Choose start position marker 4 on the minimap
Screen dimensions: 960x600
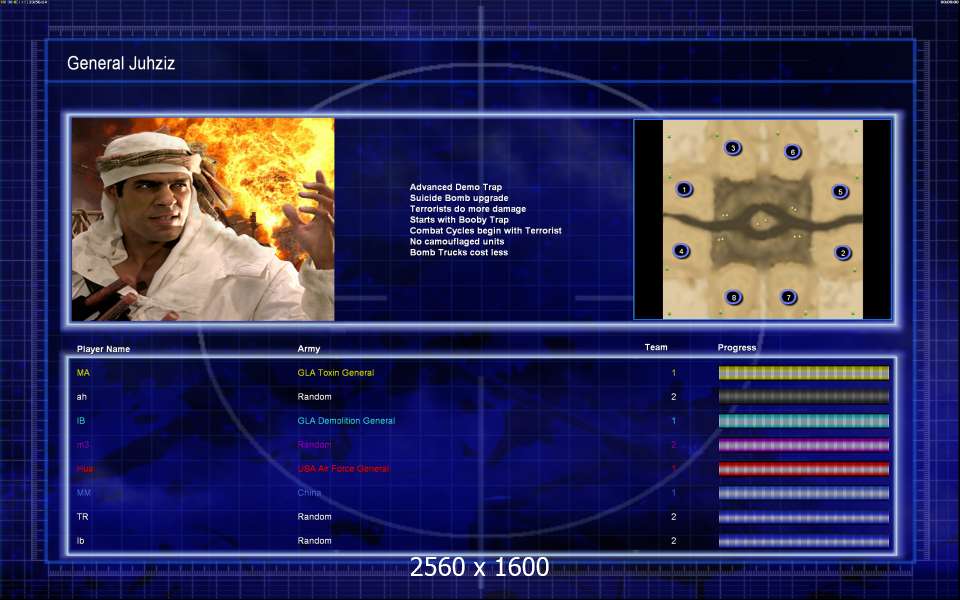681,251
